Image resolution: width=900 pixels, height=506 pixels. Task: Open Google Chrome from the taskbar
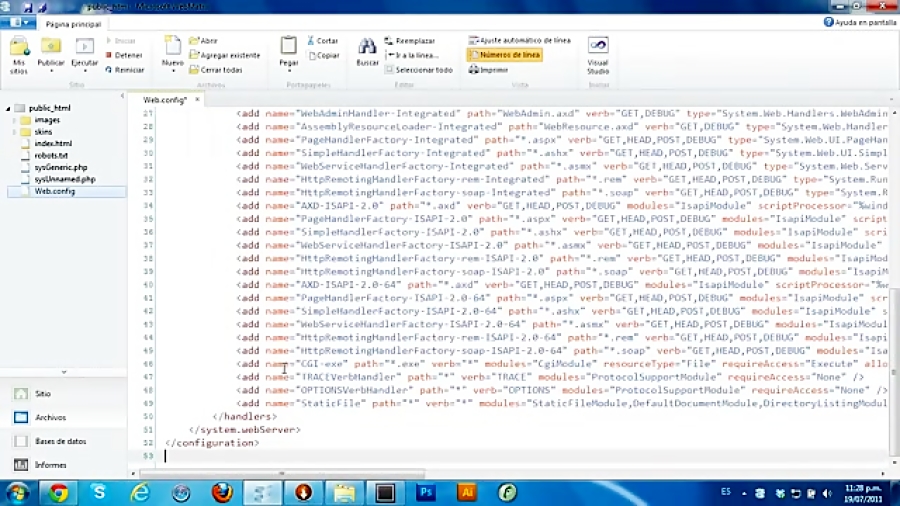pos(58,493)
